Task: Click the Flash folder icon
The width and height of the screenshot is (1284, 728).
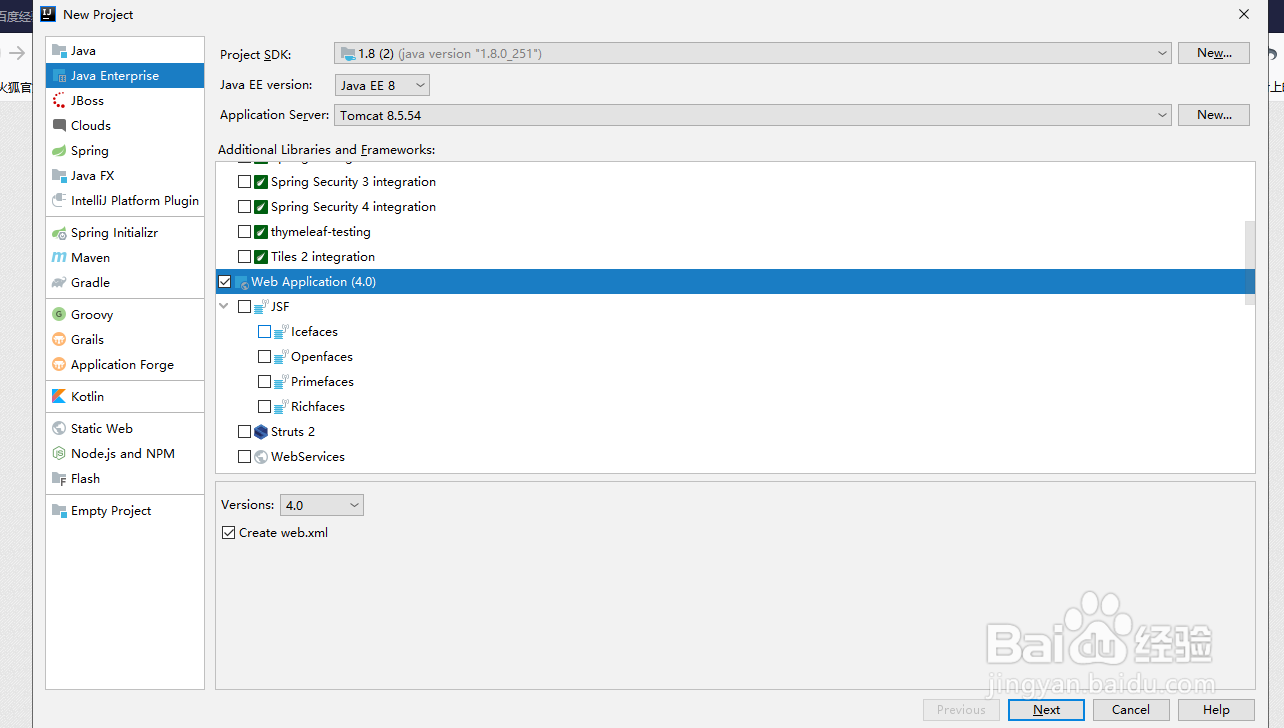Action: tap(59, 479)
